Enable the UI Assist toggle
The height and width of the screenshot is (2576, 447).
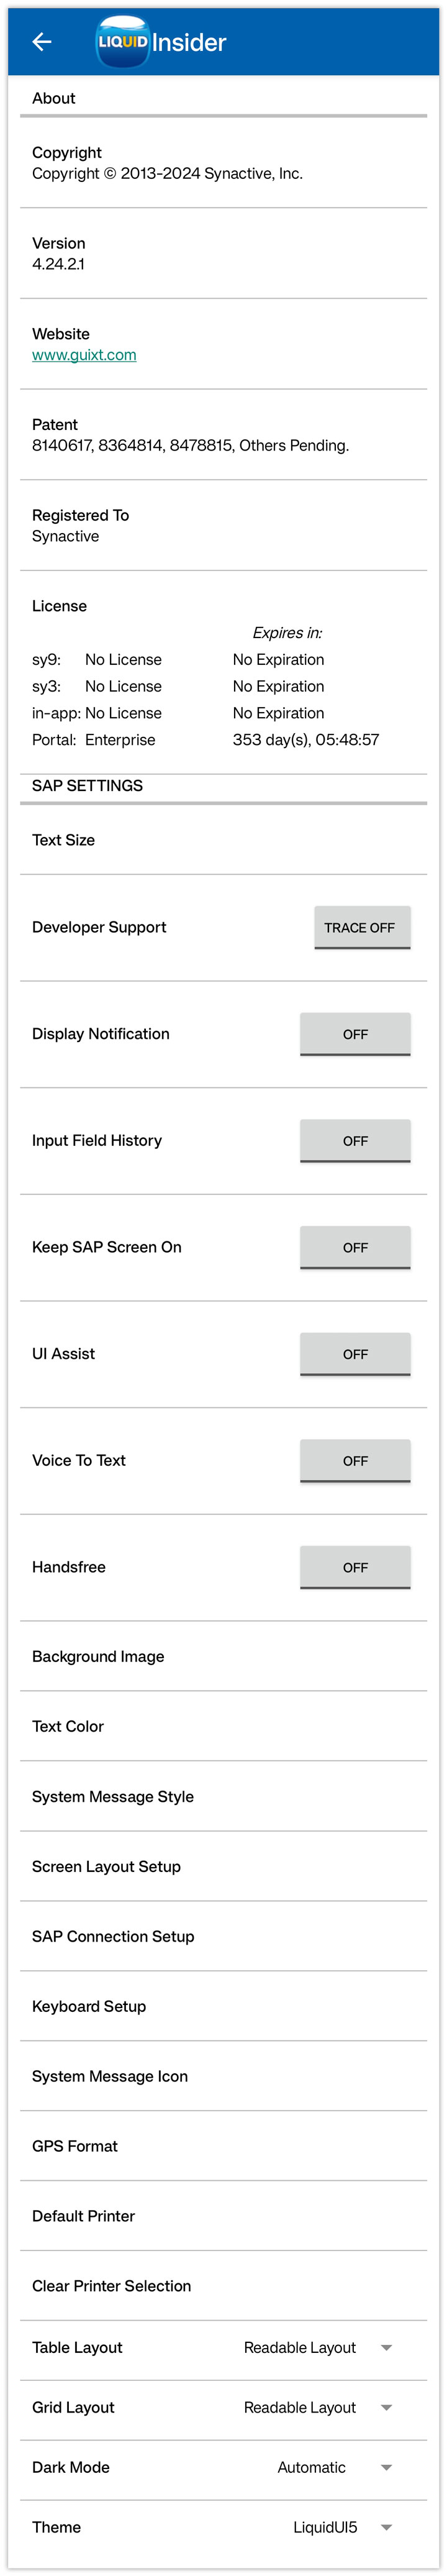355,1354
